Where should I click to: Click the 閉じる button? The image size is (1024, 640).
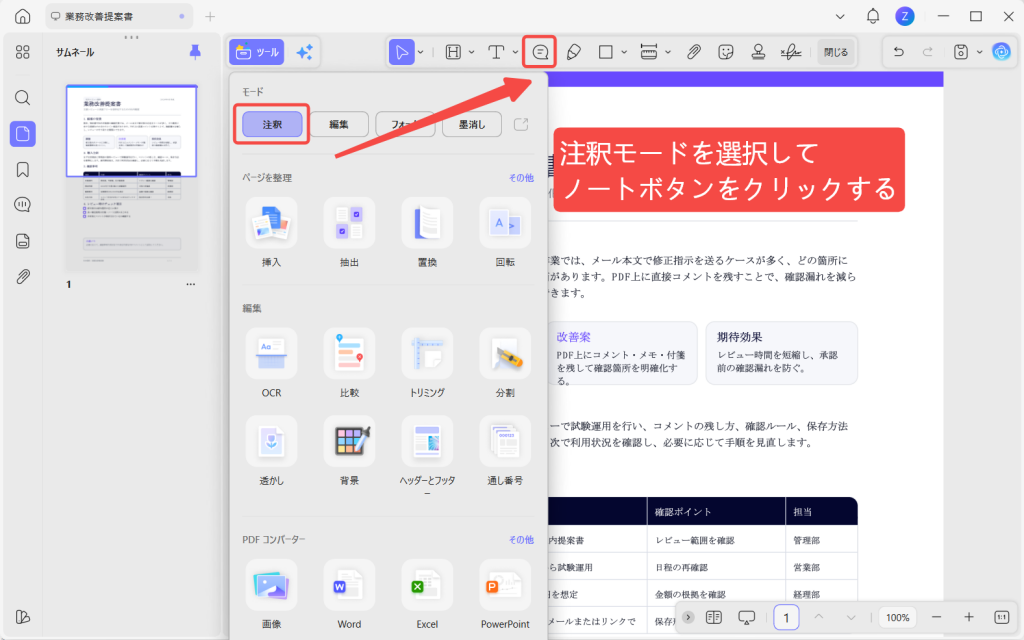(x=836, y=52)
